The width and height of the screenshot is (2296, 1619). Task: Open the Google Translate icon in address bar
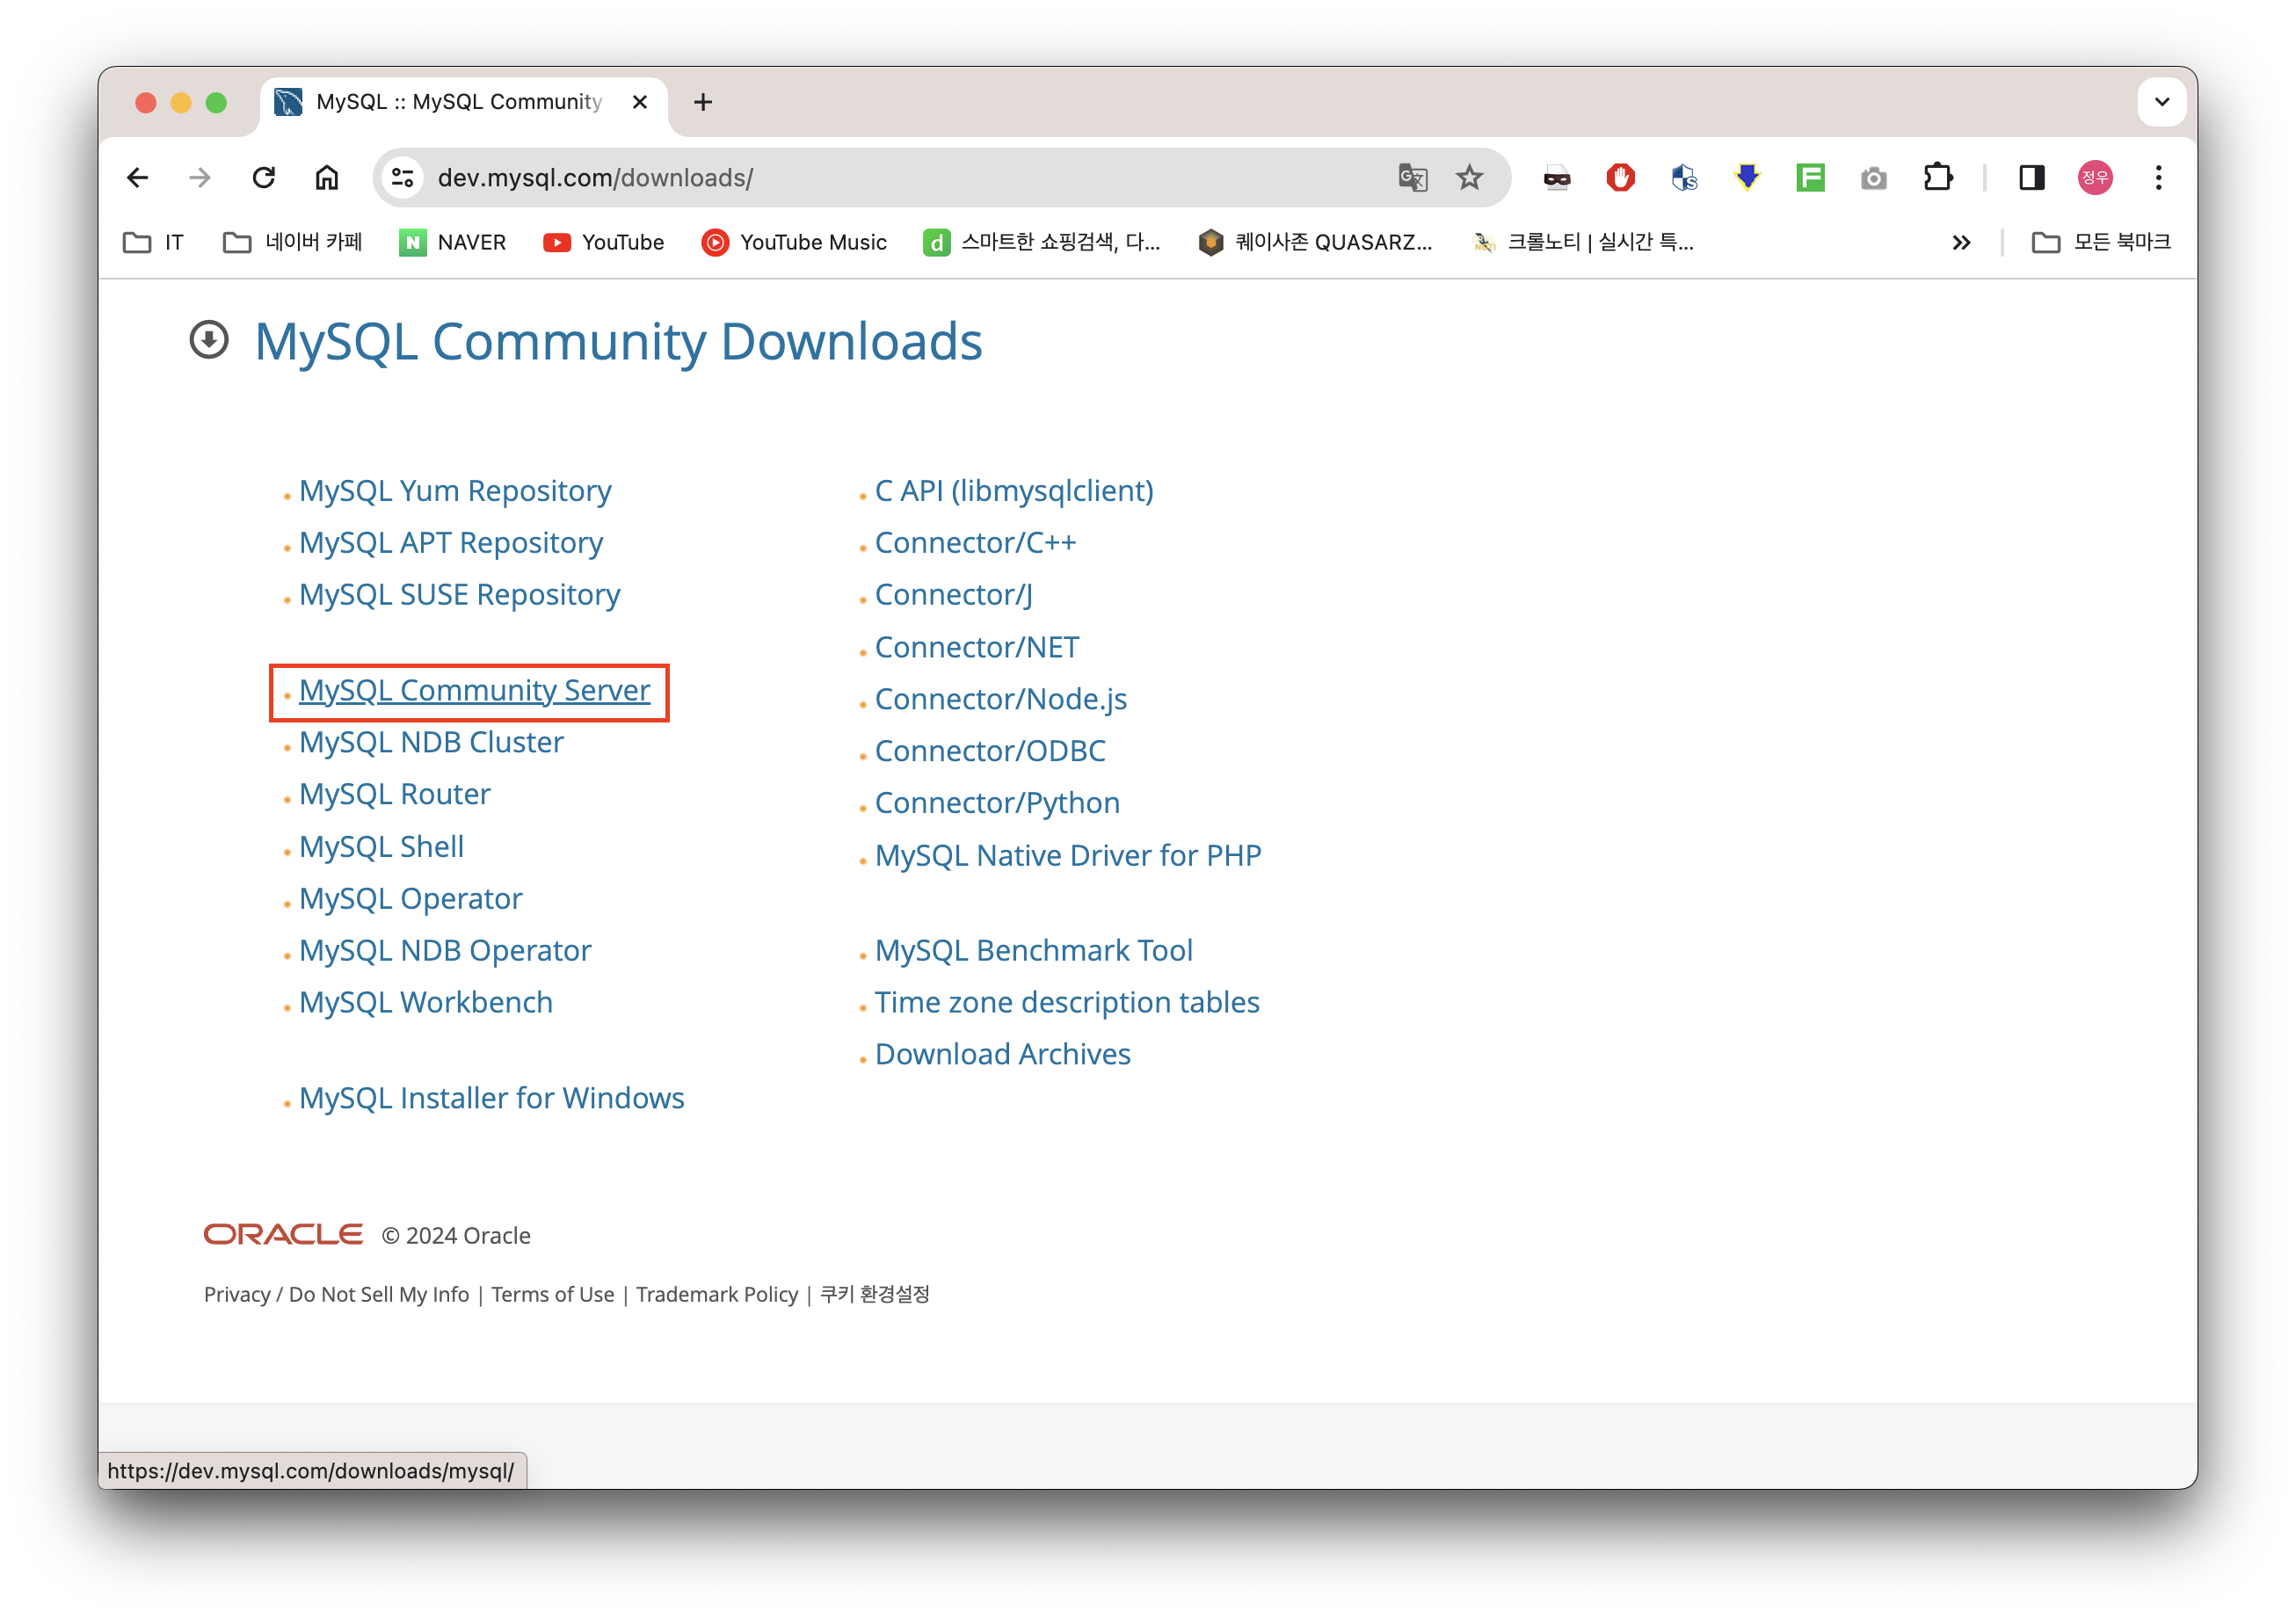[x=1412, y=178]
